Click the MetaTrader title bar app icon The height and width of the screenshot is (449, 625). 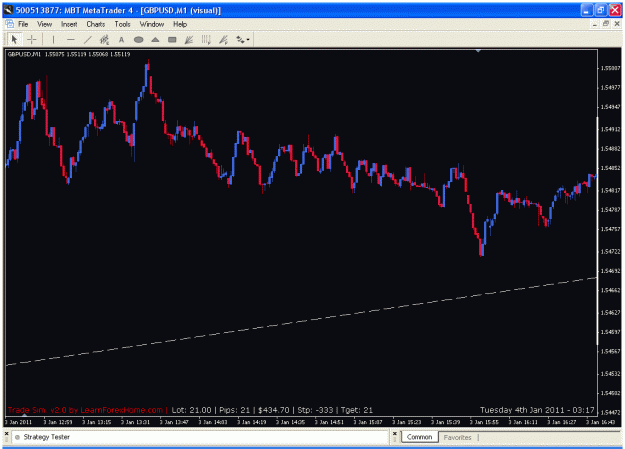click(8, 10)
